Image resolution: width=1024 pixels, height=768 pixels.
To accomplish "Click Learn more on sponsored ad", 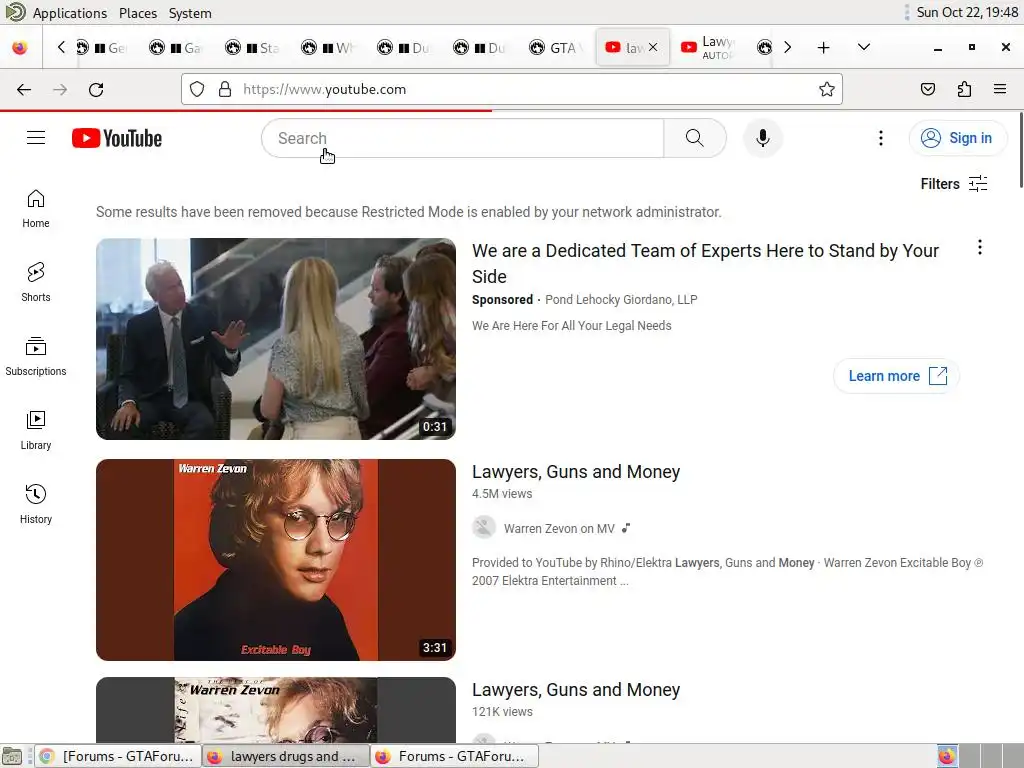I will (896, 376).
